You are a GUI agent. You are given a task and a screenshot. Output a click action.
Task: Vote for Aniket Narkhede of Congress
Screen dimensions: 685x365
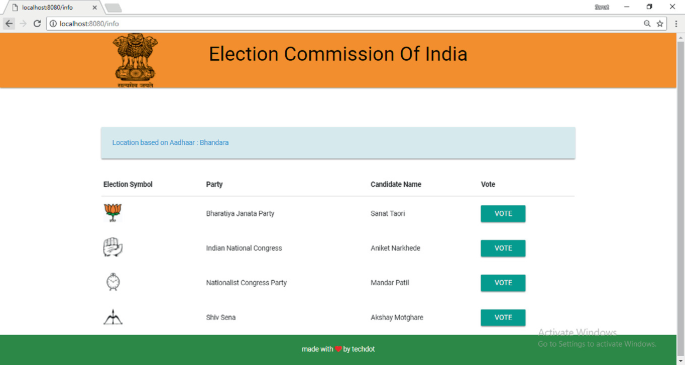click(x=503, y=248)
